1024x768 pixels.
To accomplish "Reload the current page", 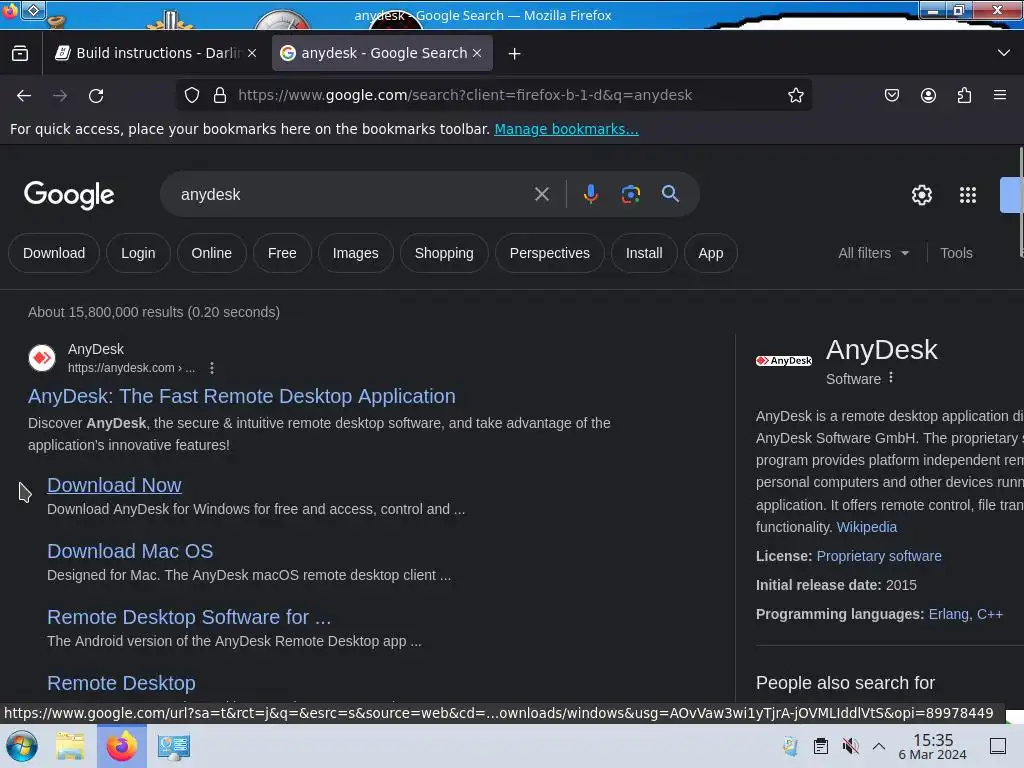I will click(96, 95).
